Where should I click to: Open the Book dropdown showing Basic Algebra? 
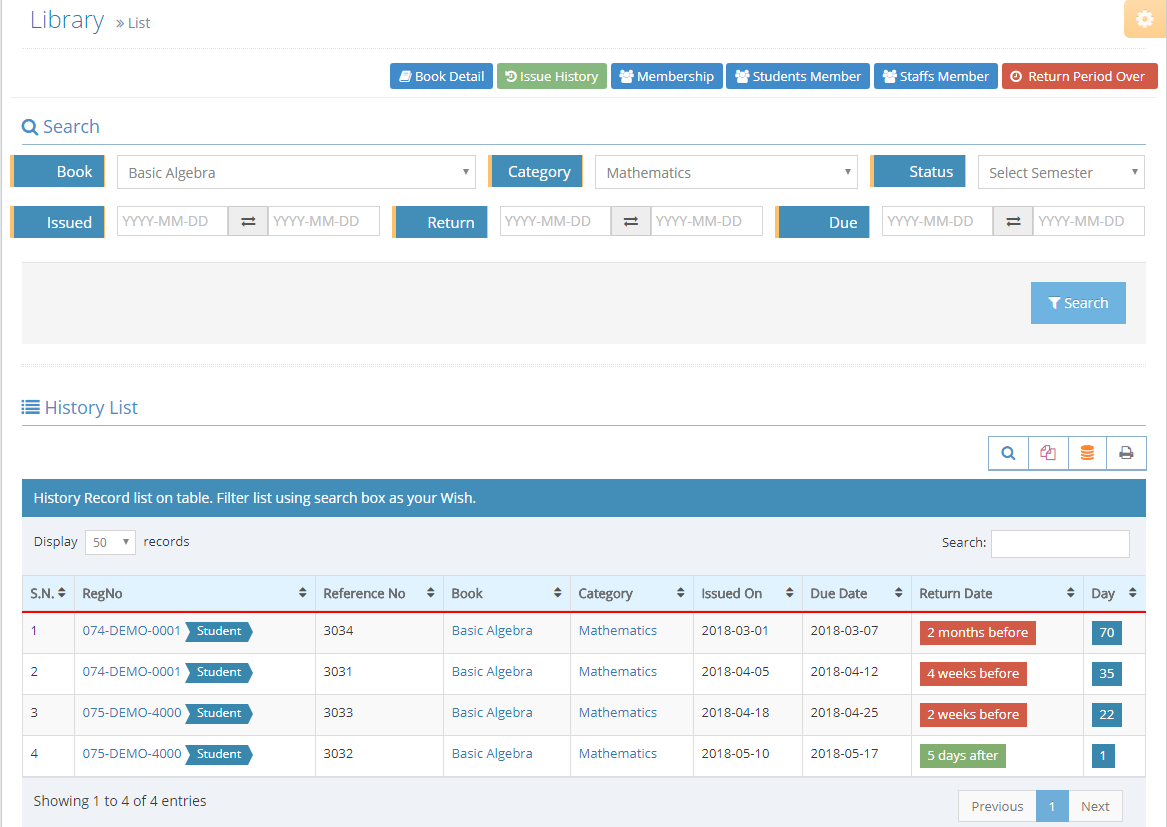(x=296, y=172)
